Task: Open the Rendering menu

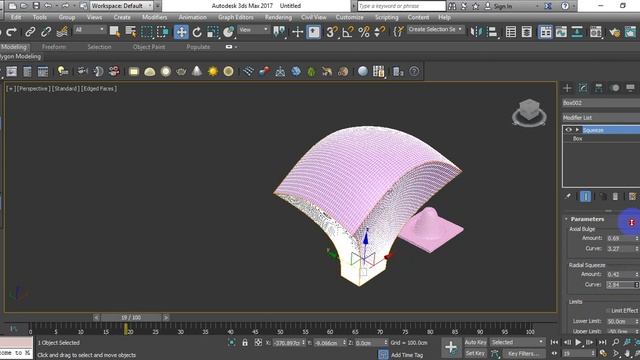Action: [x=278, y=17]
